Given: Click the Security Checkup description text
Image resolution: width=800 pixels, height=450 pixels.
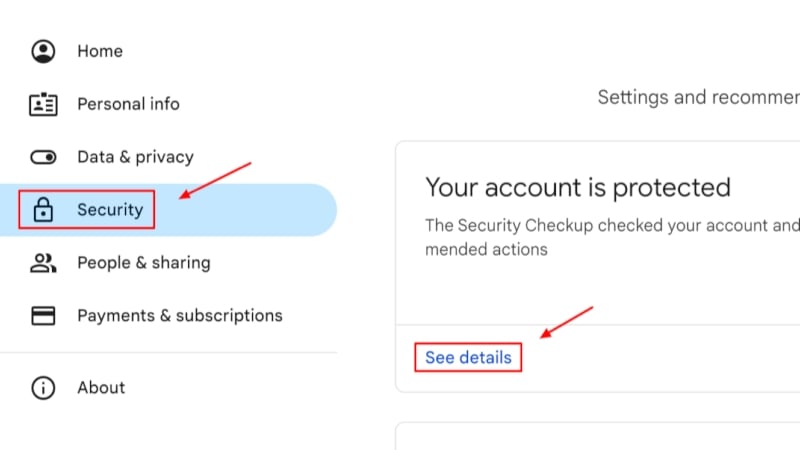Looking at the screenshot, I should tap(611, 237).
